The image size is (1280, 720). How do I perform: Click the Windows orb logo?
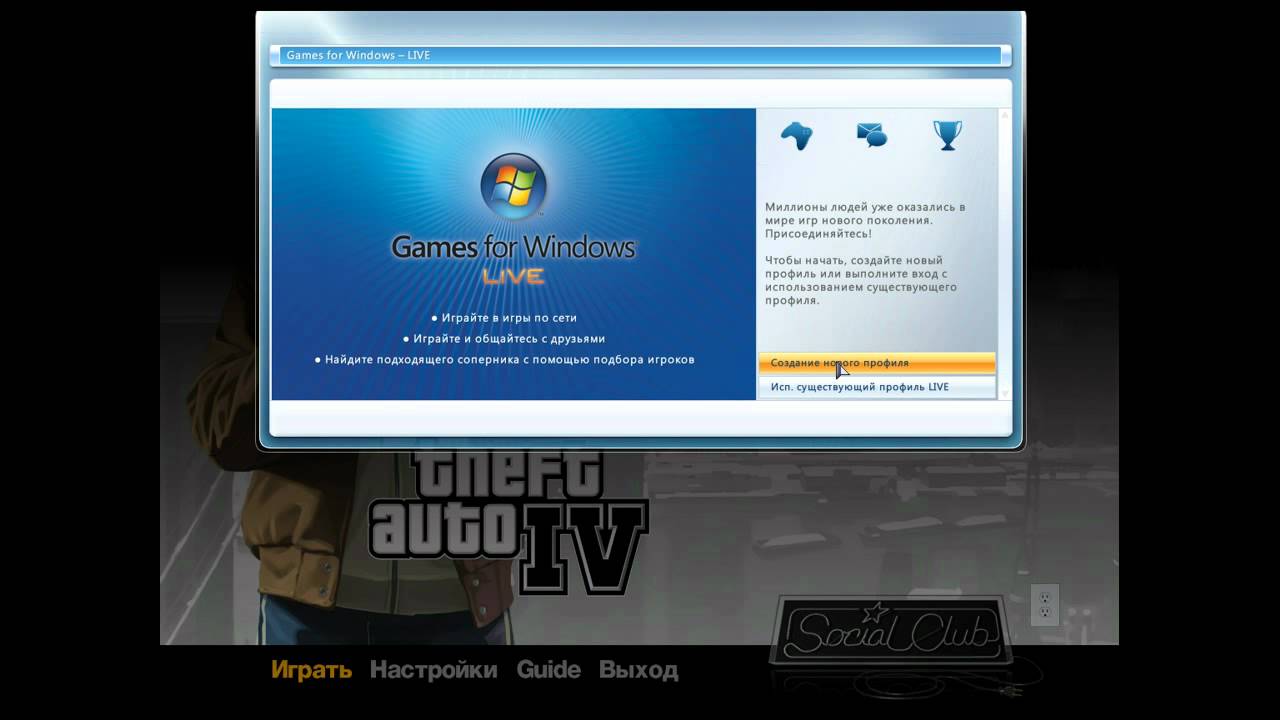point(513,186)
